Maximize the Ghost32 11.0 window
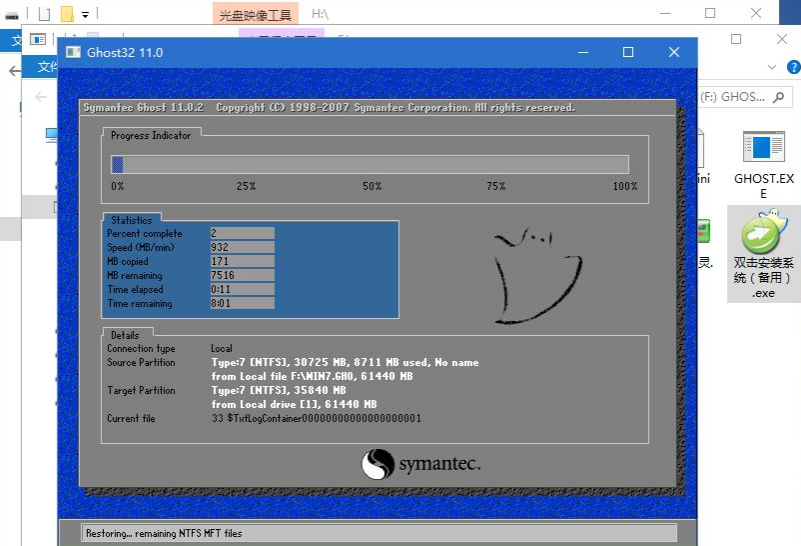The height and width of the screenshot is (546, 801). pyautogui.click(x=628, y=52)
